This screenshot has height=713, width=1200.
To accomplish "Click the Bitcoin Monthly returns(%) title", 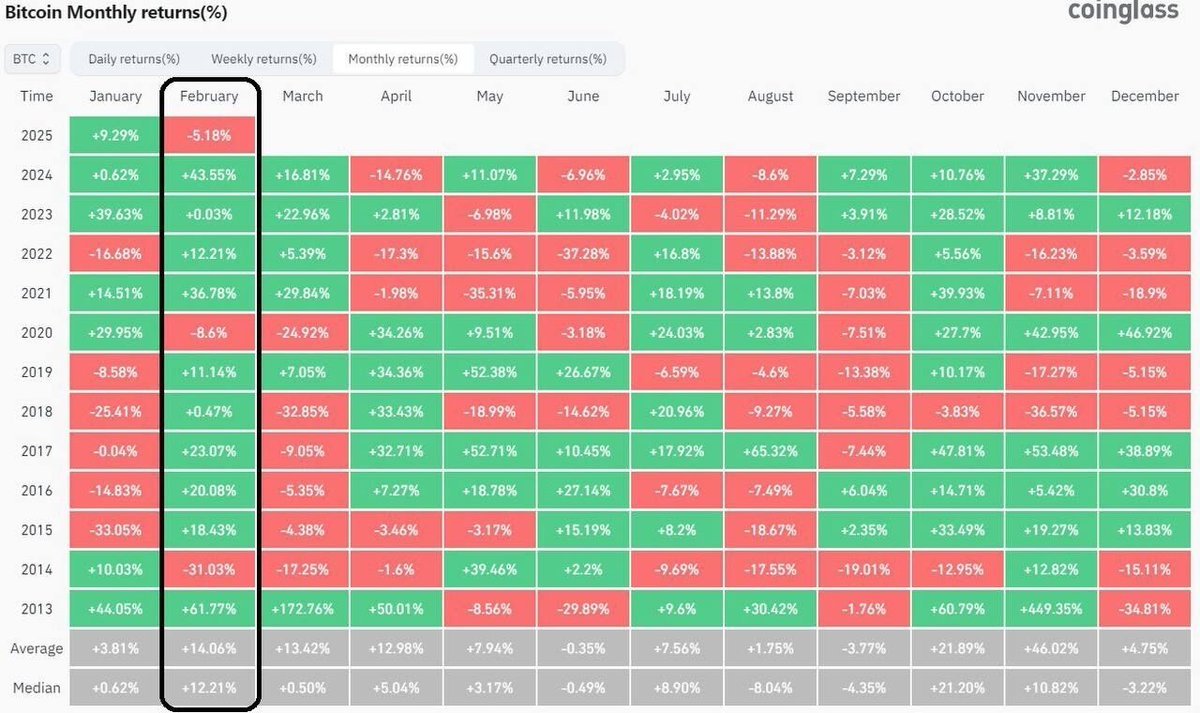I will pyautogui.click(x=117, y=13).
